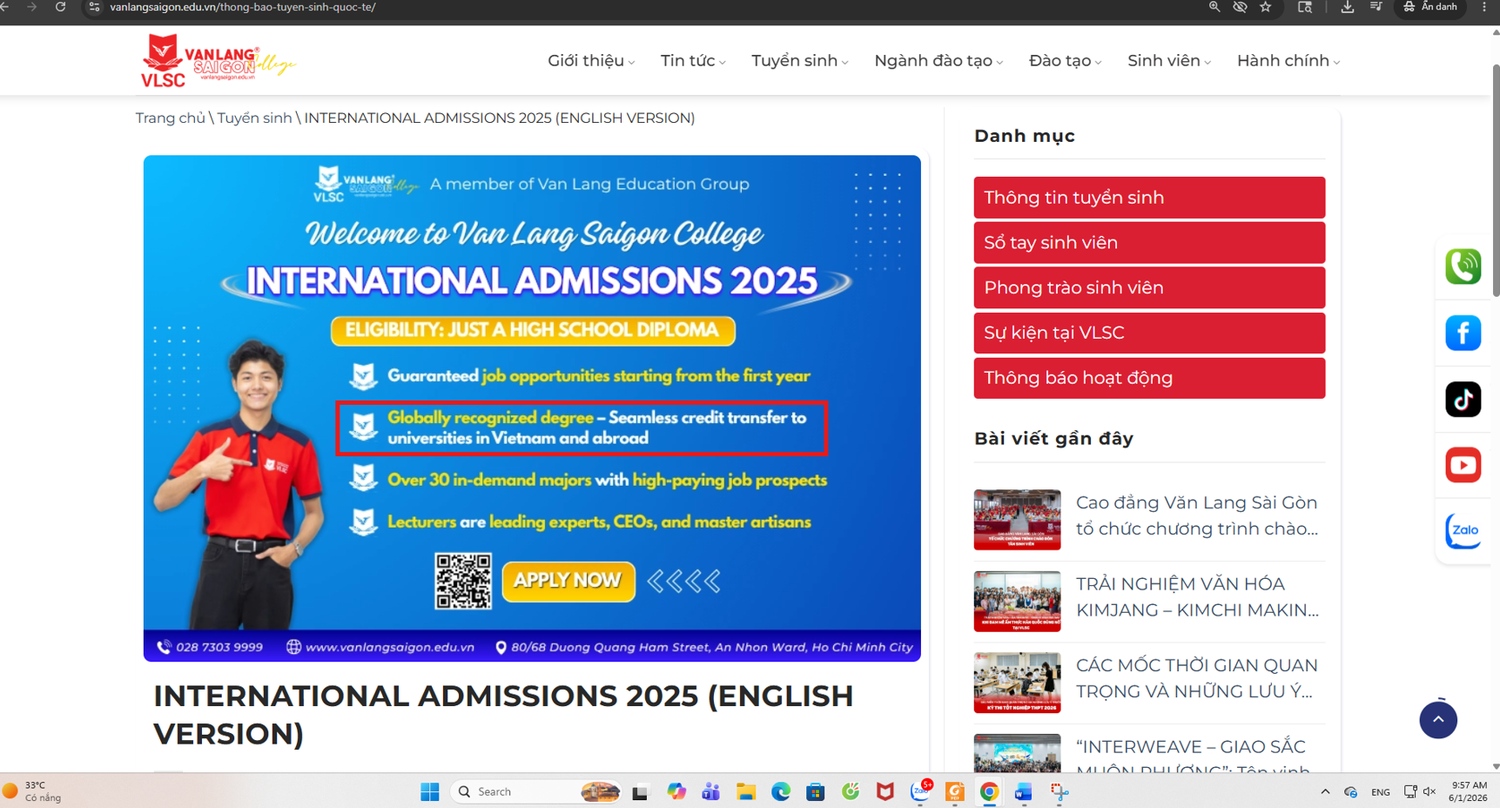Click the Windows taskbar Search box
The height and width of the screenshot is (808, 1500).
(537, 792)
